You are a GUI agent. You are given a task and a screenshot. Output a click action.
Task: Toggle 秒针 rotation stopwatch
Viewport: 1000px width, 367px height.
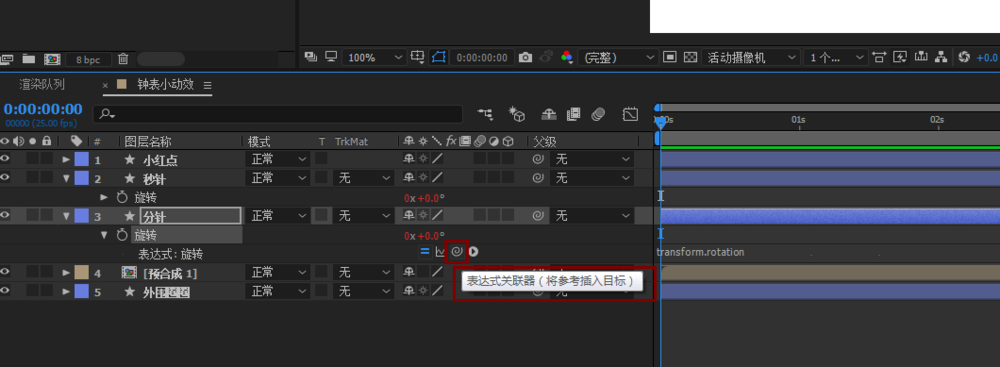click(x=122, y=198)
